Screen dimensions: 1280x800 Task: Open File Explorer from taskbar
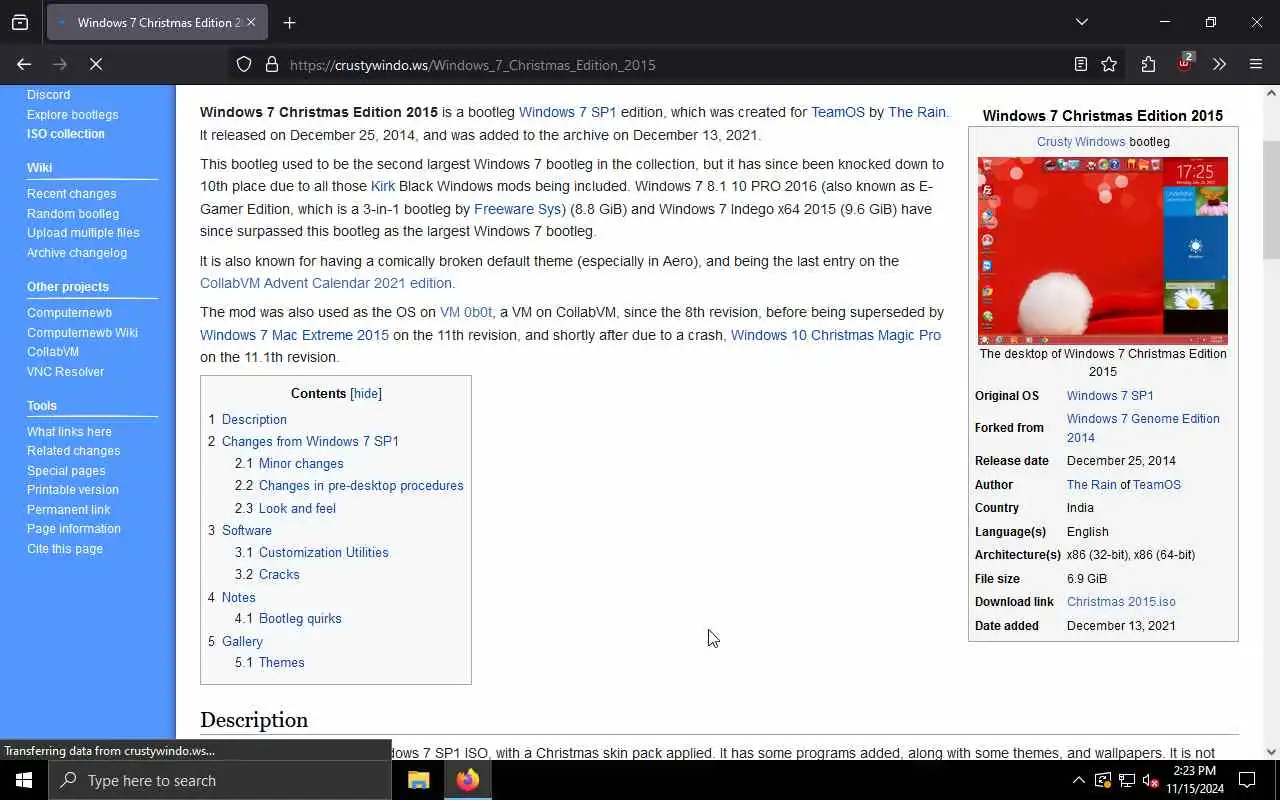tap(418, 780)
